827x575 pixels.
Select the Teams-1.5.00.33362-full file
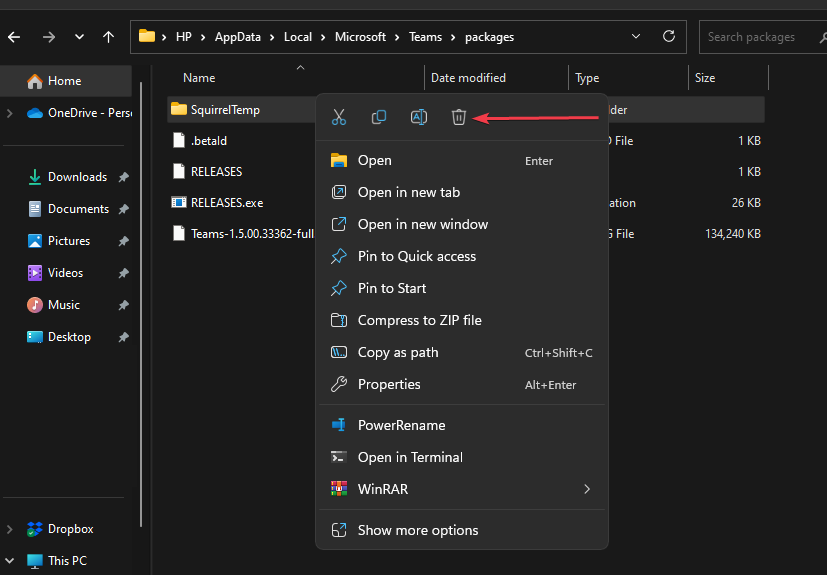pos(252,234)
